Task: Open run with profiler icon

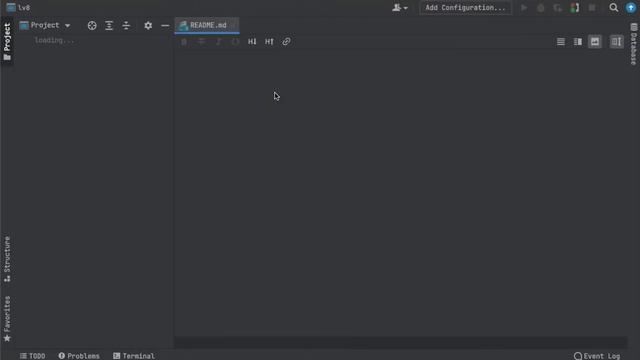Action: (x=575, y=8)
